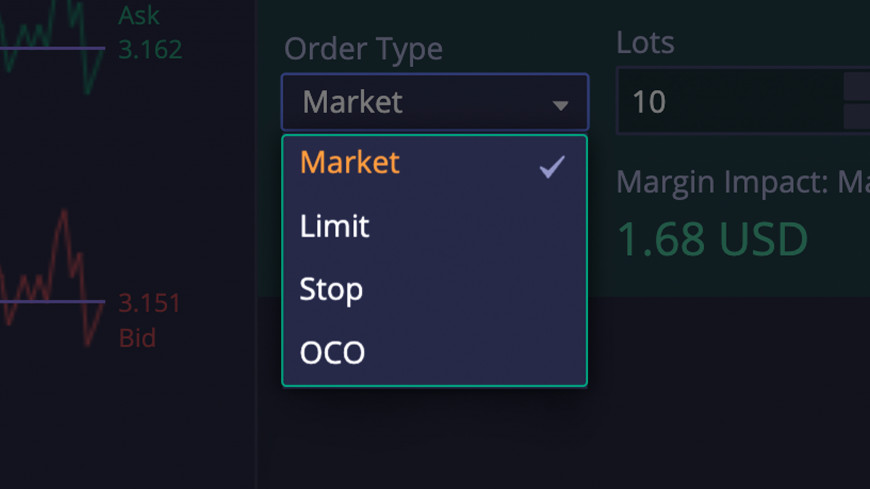Viewport: 870px width, 489px height.
Task: Click the green Ask label on chart
Action: pos(139,15)
